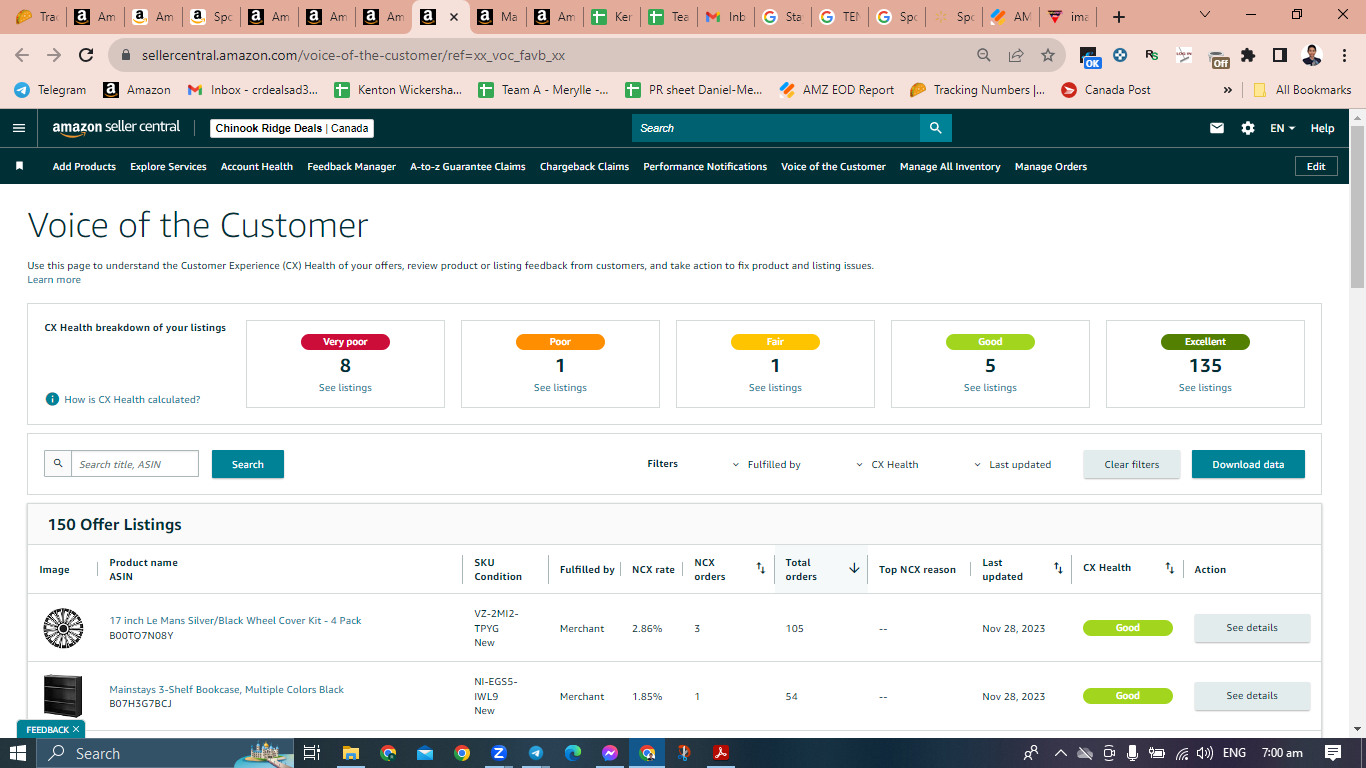
Task: Open Task View on the taskbar
Action: pos(311,753)
